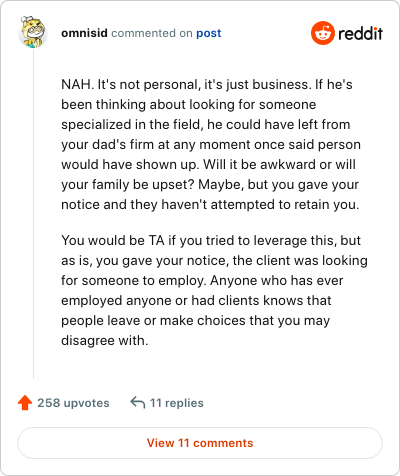400x476 pixels.
Task: Click the line ending "attempted to retain you."
Action: pyautogui.click(x=210, y=204)
